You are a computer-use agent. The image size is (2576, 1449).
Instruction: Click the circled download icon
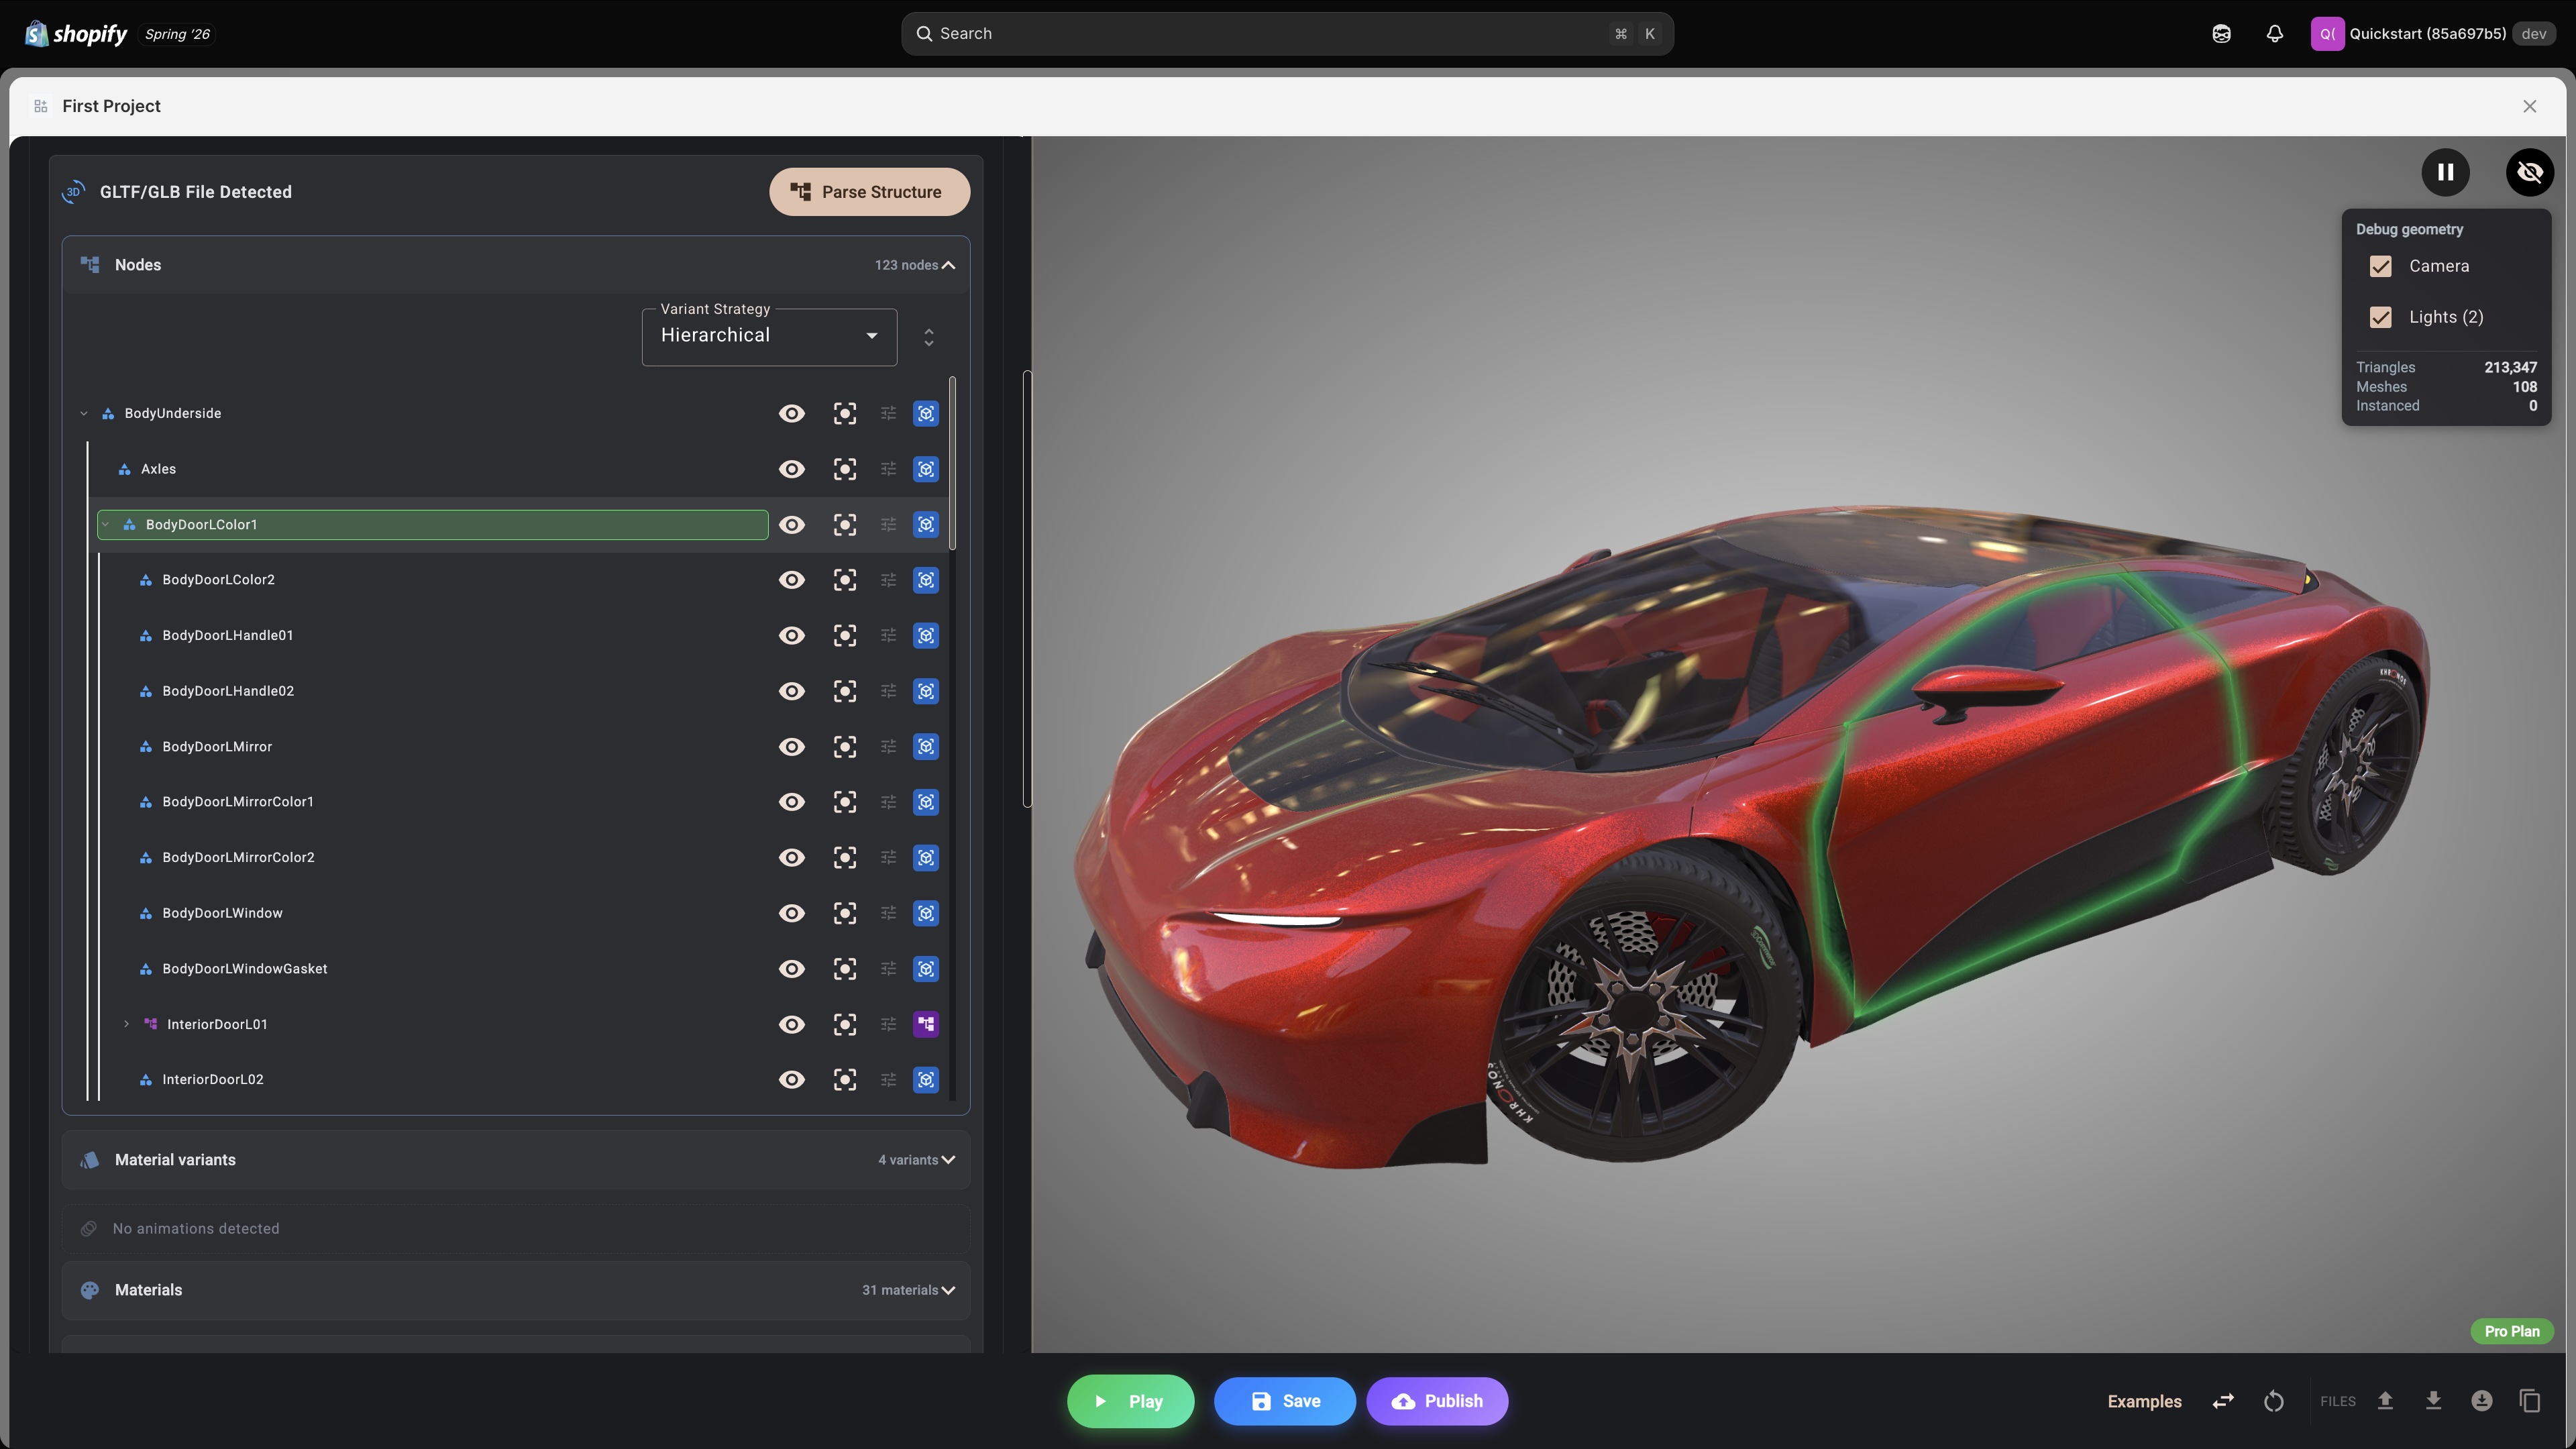click(x=2482, y=1401)
